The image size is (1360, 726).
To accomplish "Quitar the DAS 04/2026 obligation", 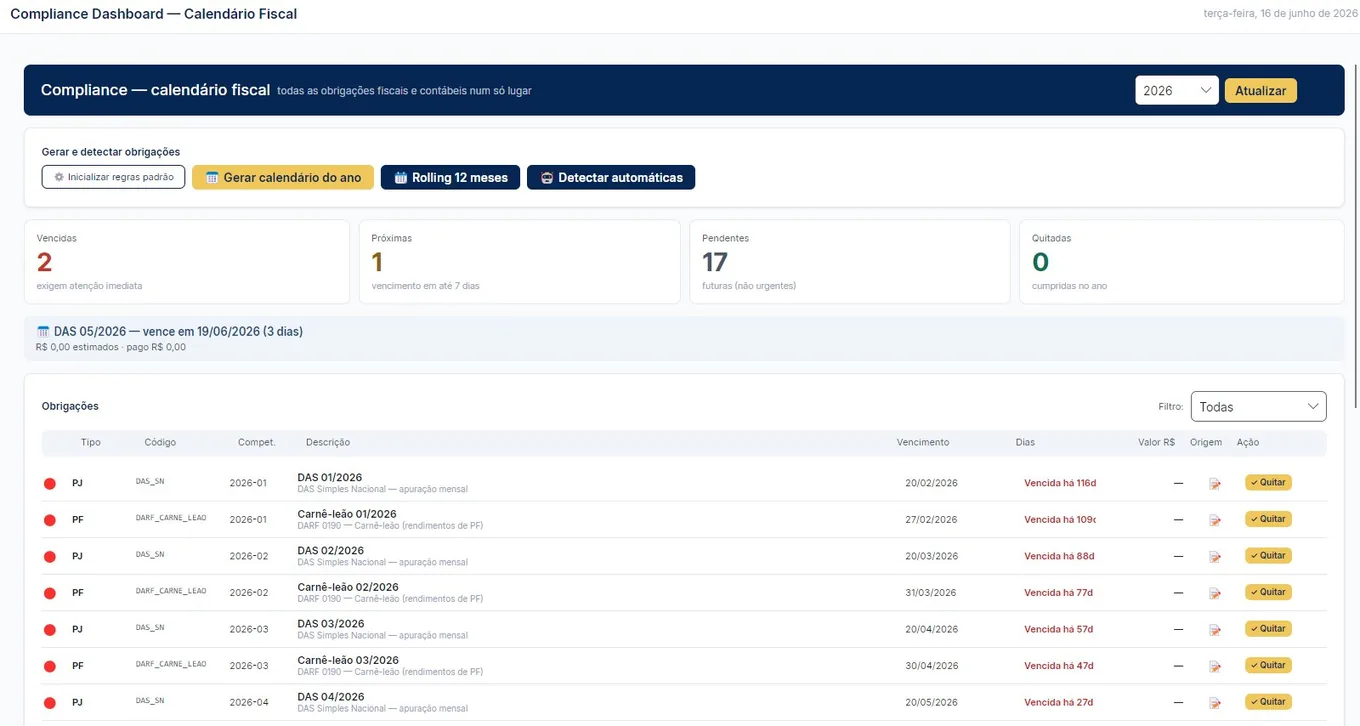I will point(1268,701).
